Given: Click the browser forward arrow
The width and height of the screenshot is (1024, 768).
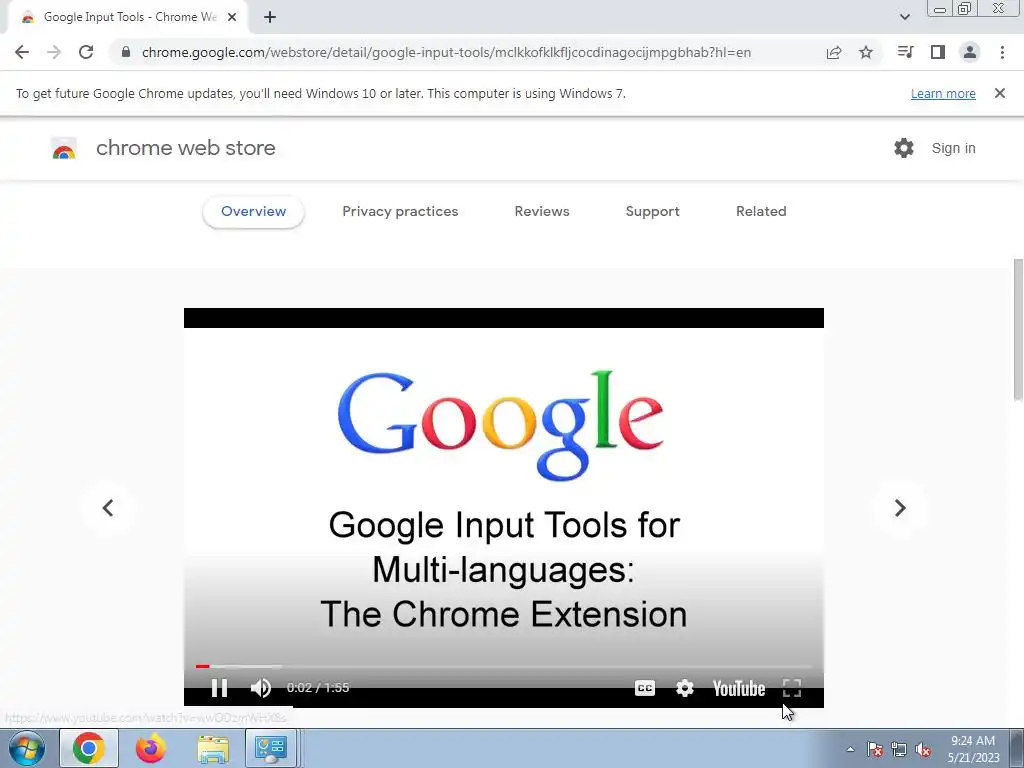Looking at the screenshot, I should click(x=54, y=52).
